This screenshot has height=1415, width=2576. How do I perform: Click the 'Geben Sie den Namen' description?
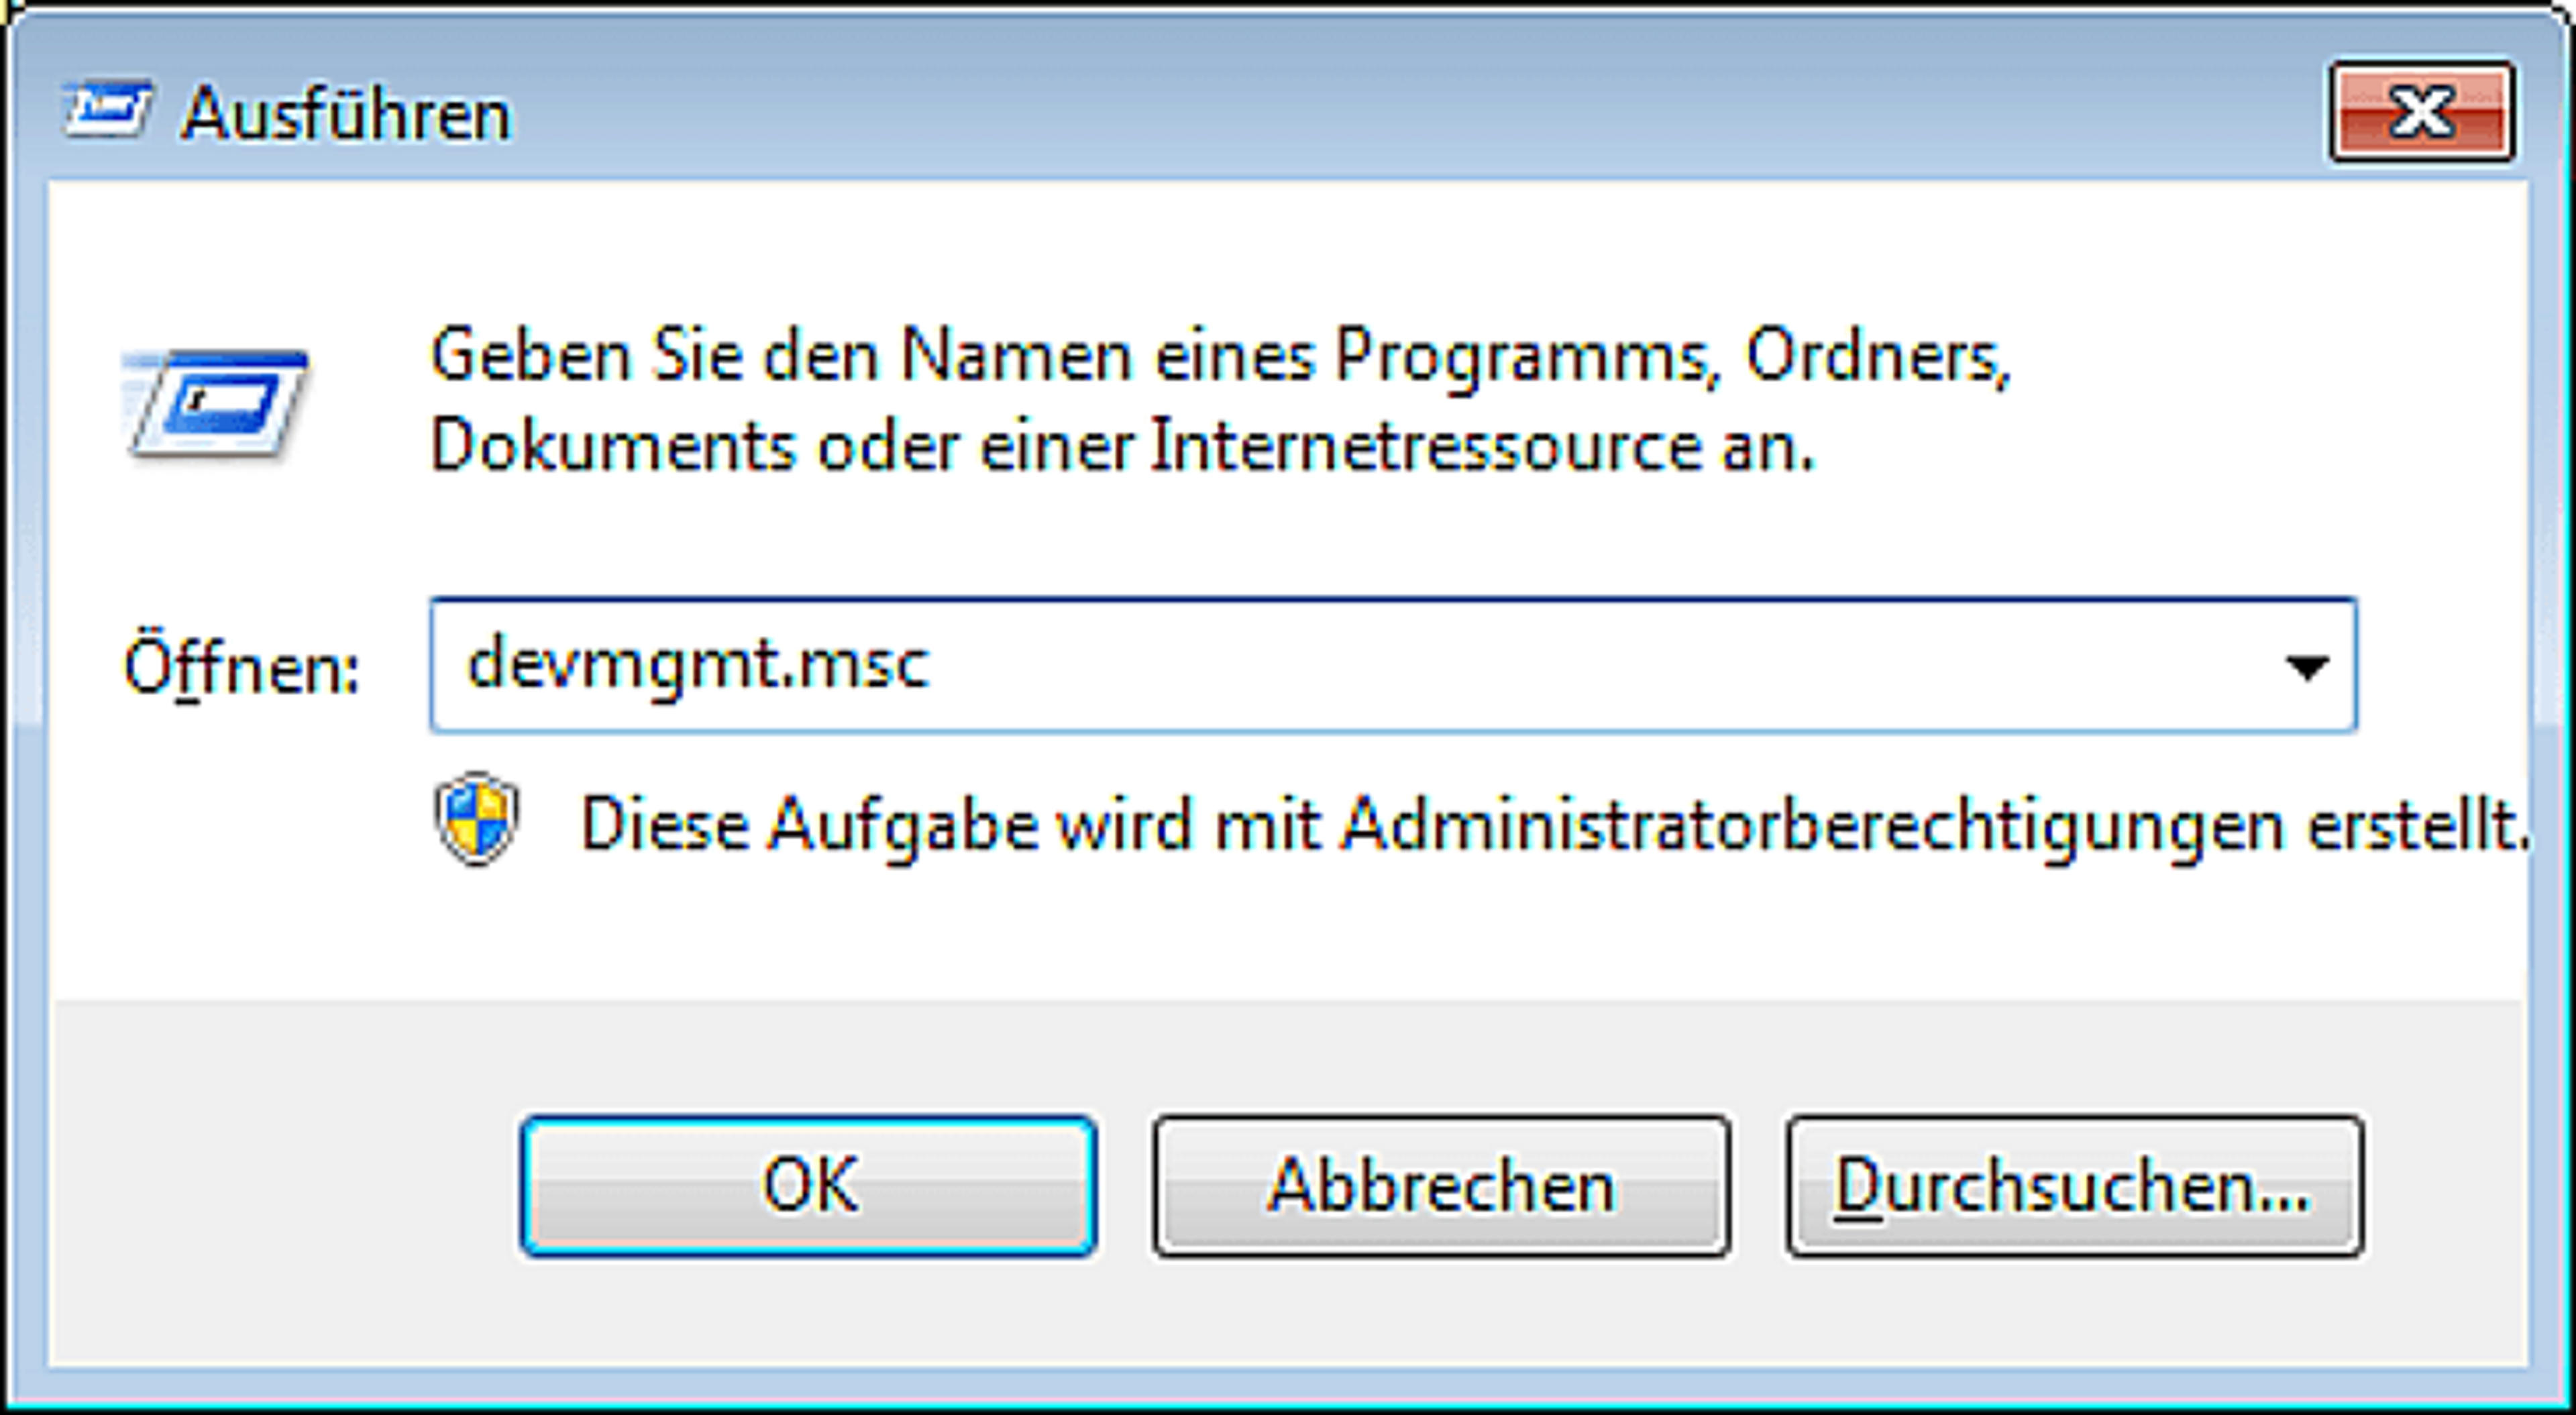point(1220,357)
